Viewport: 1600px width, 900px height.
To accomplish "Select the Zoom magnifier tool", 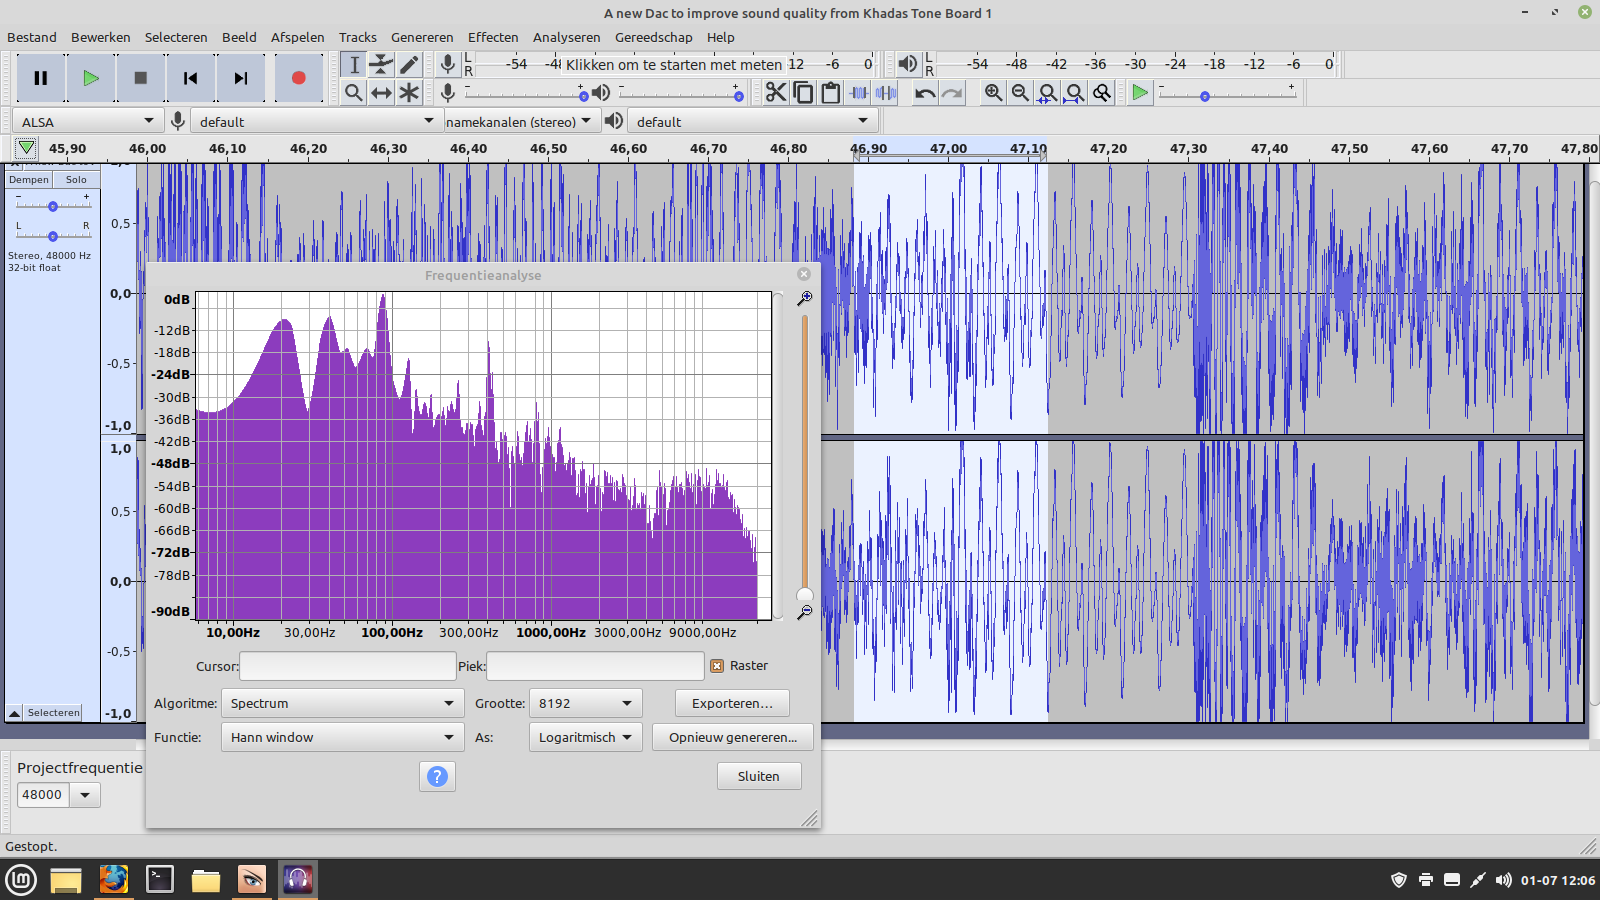I will 354,93.
